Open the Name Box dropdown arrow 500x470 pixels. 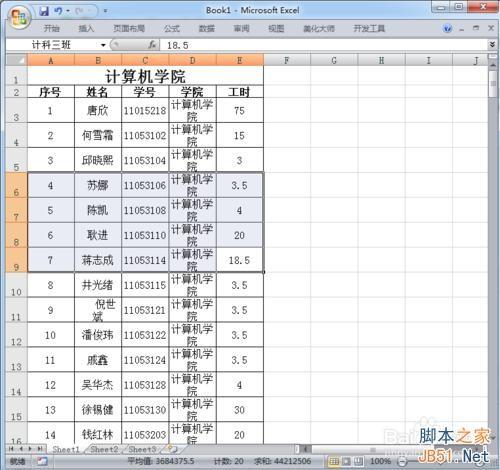tap(103, 45)
